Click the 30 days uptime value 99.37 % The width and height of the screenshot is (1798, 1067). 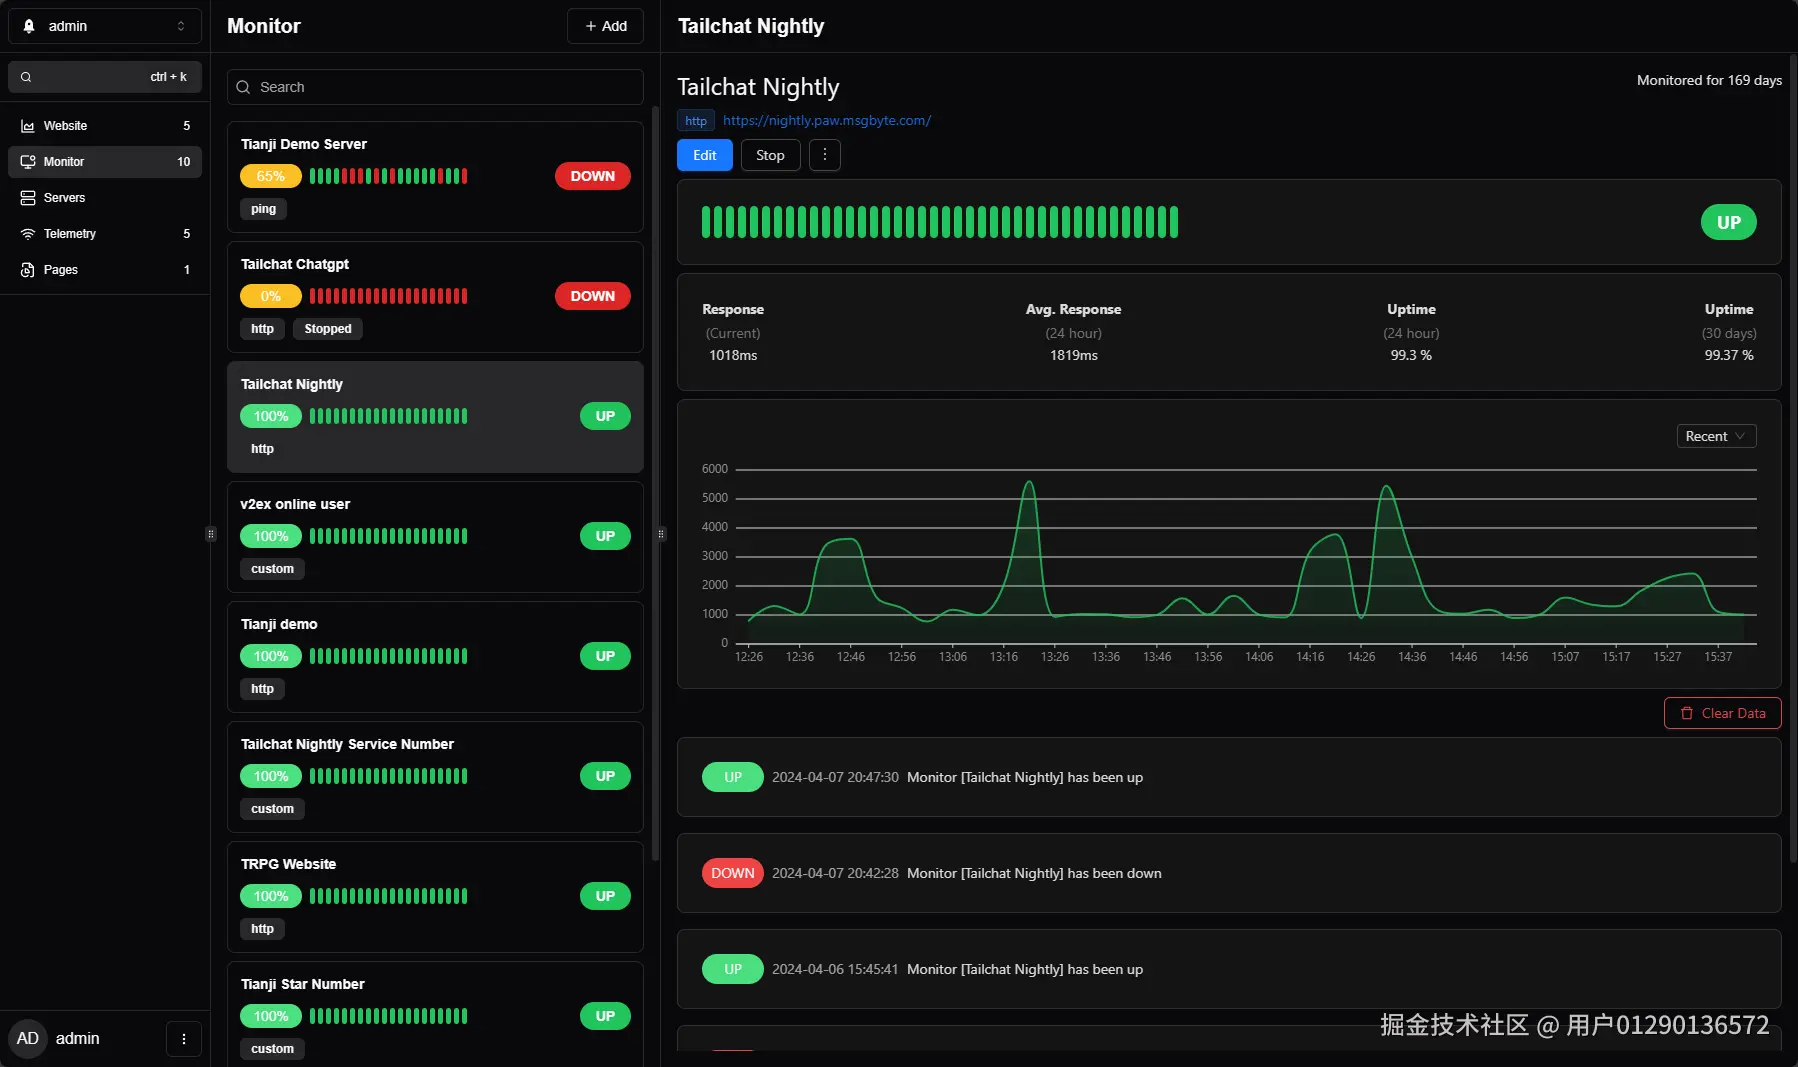coord(1729,355)
